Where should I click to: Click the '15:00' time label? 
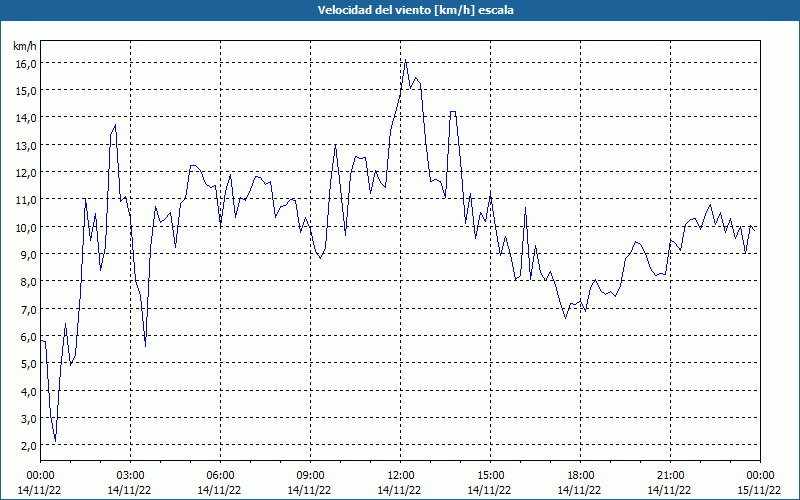point(490,476)
